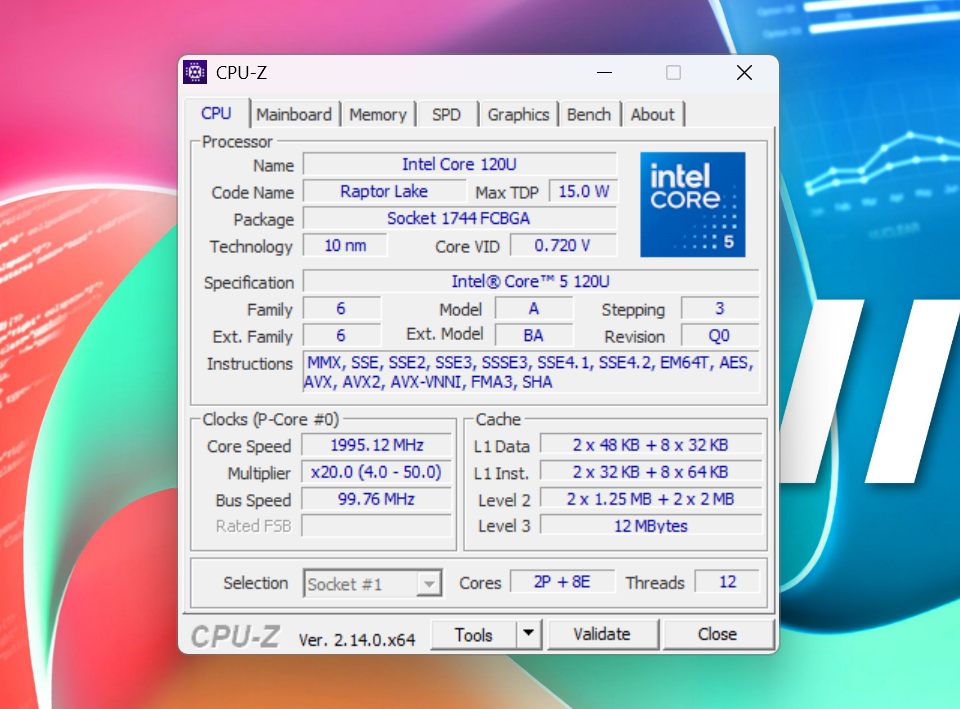Click the Core Speed value 1995.12 MHz

click(377, 445)
